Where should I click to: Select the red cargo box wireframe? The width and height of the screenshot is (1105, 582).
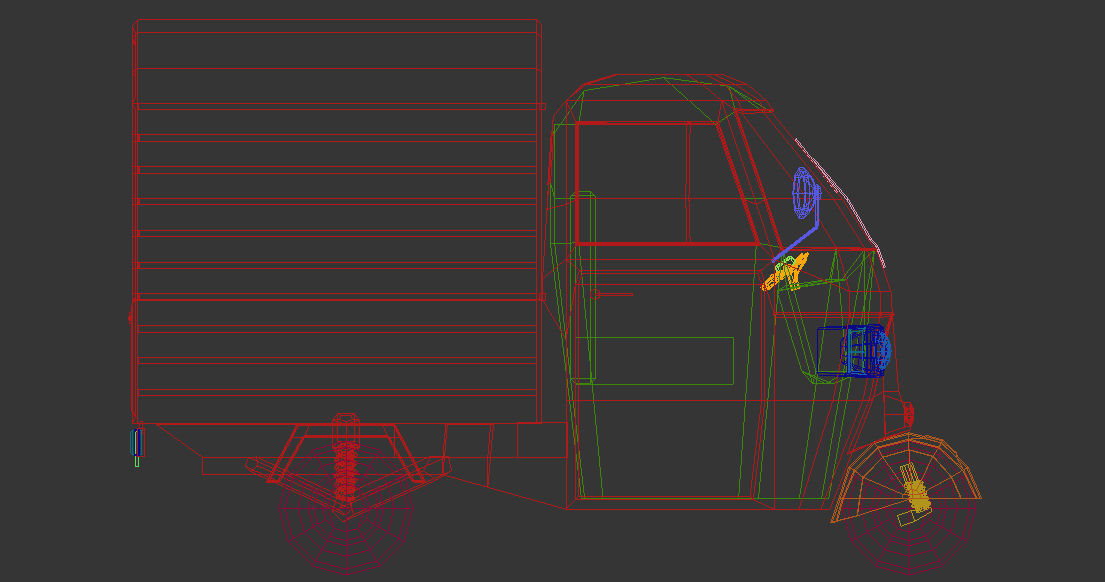pos(337,221)
